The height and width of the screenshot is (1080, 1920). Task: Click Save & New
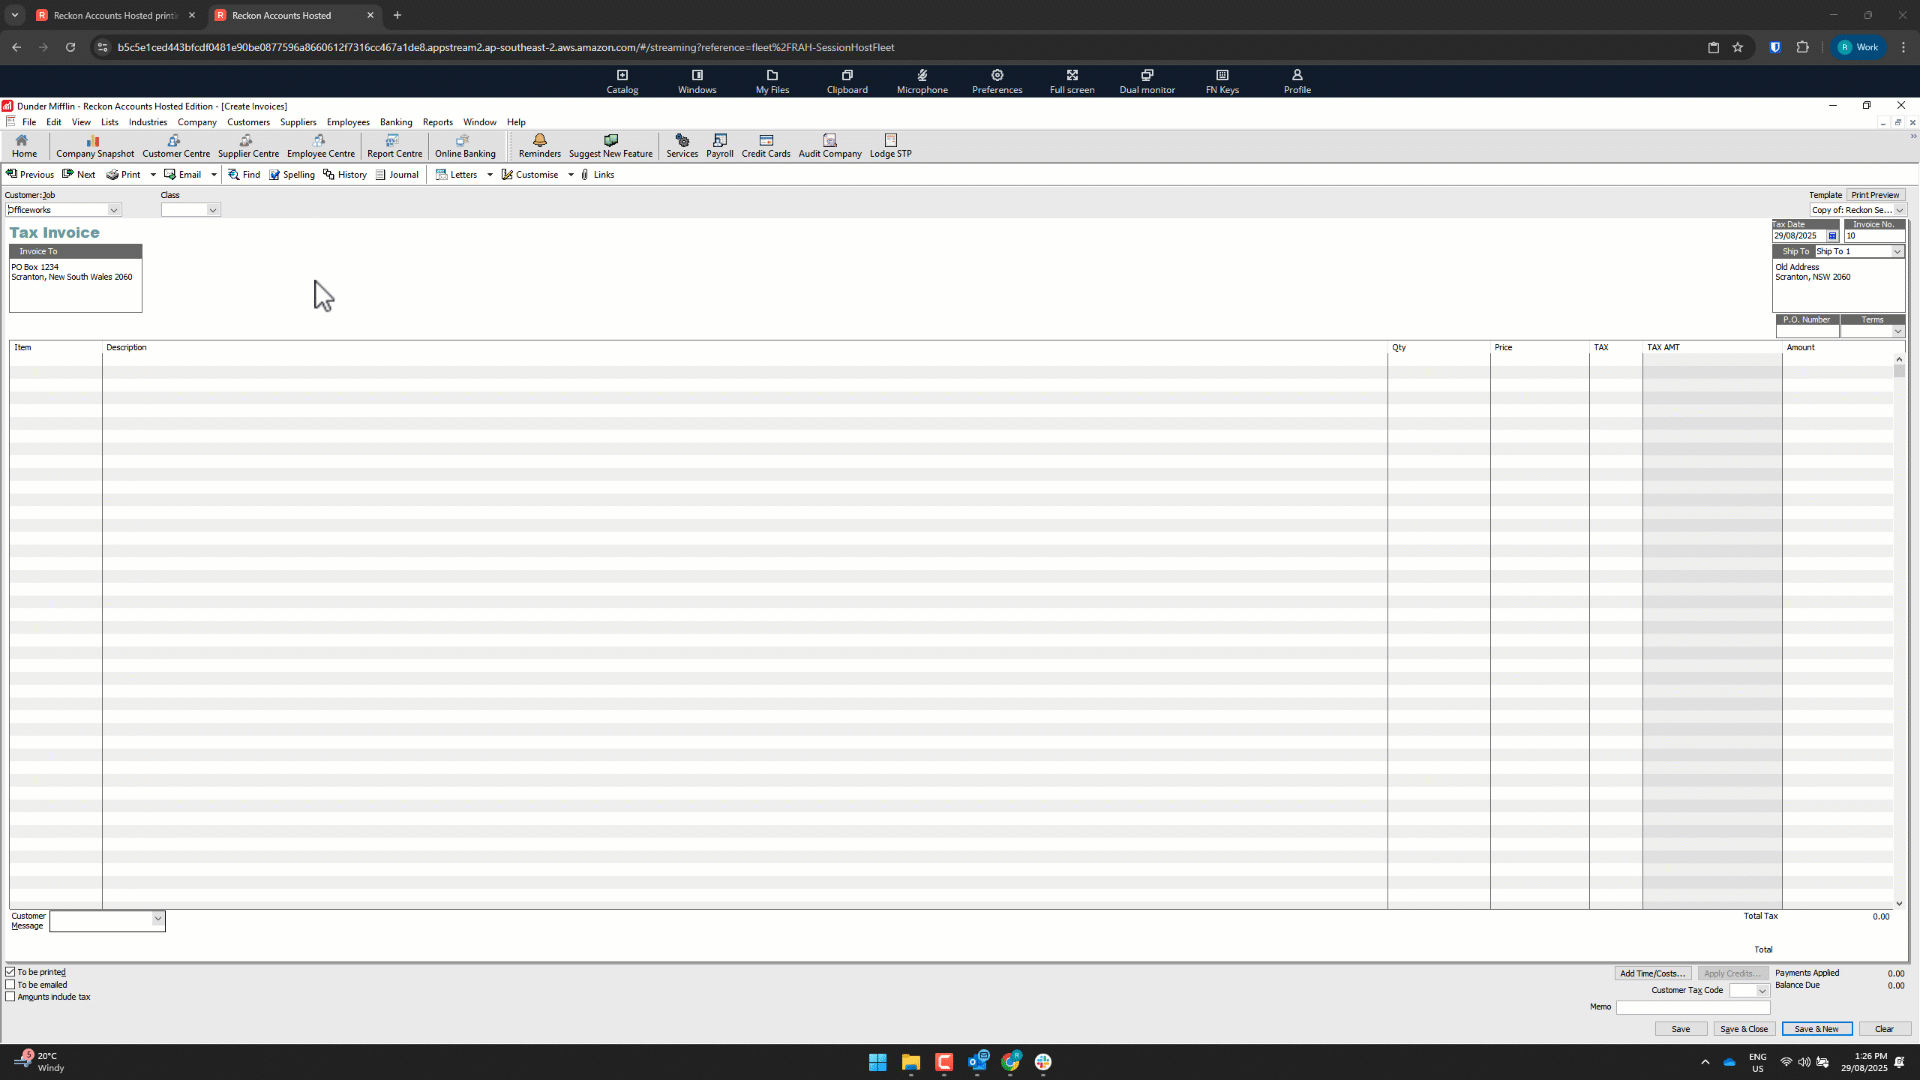tap(1816, 1029)
